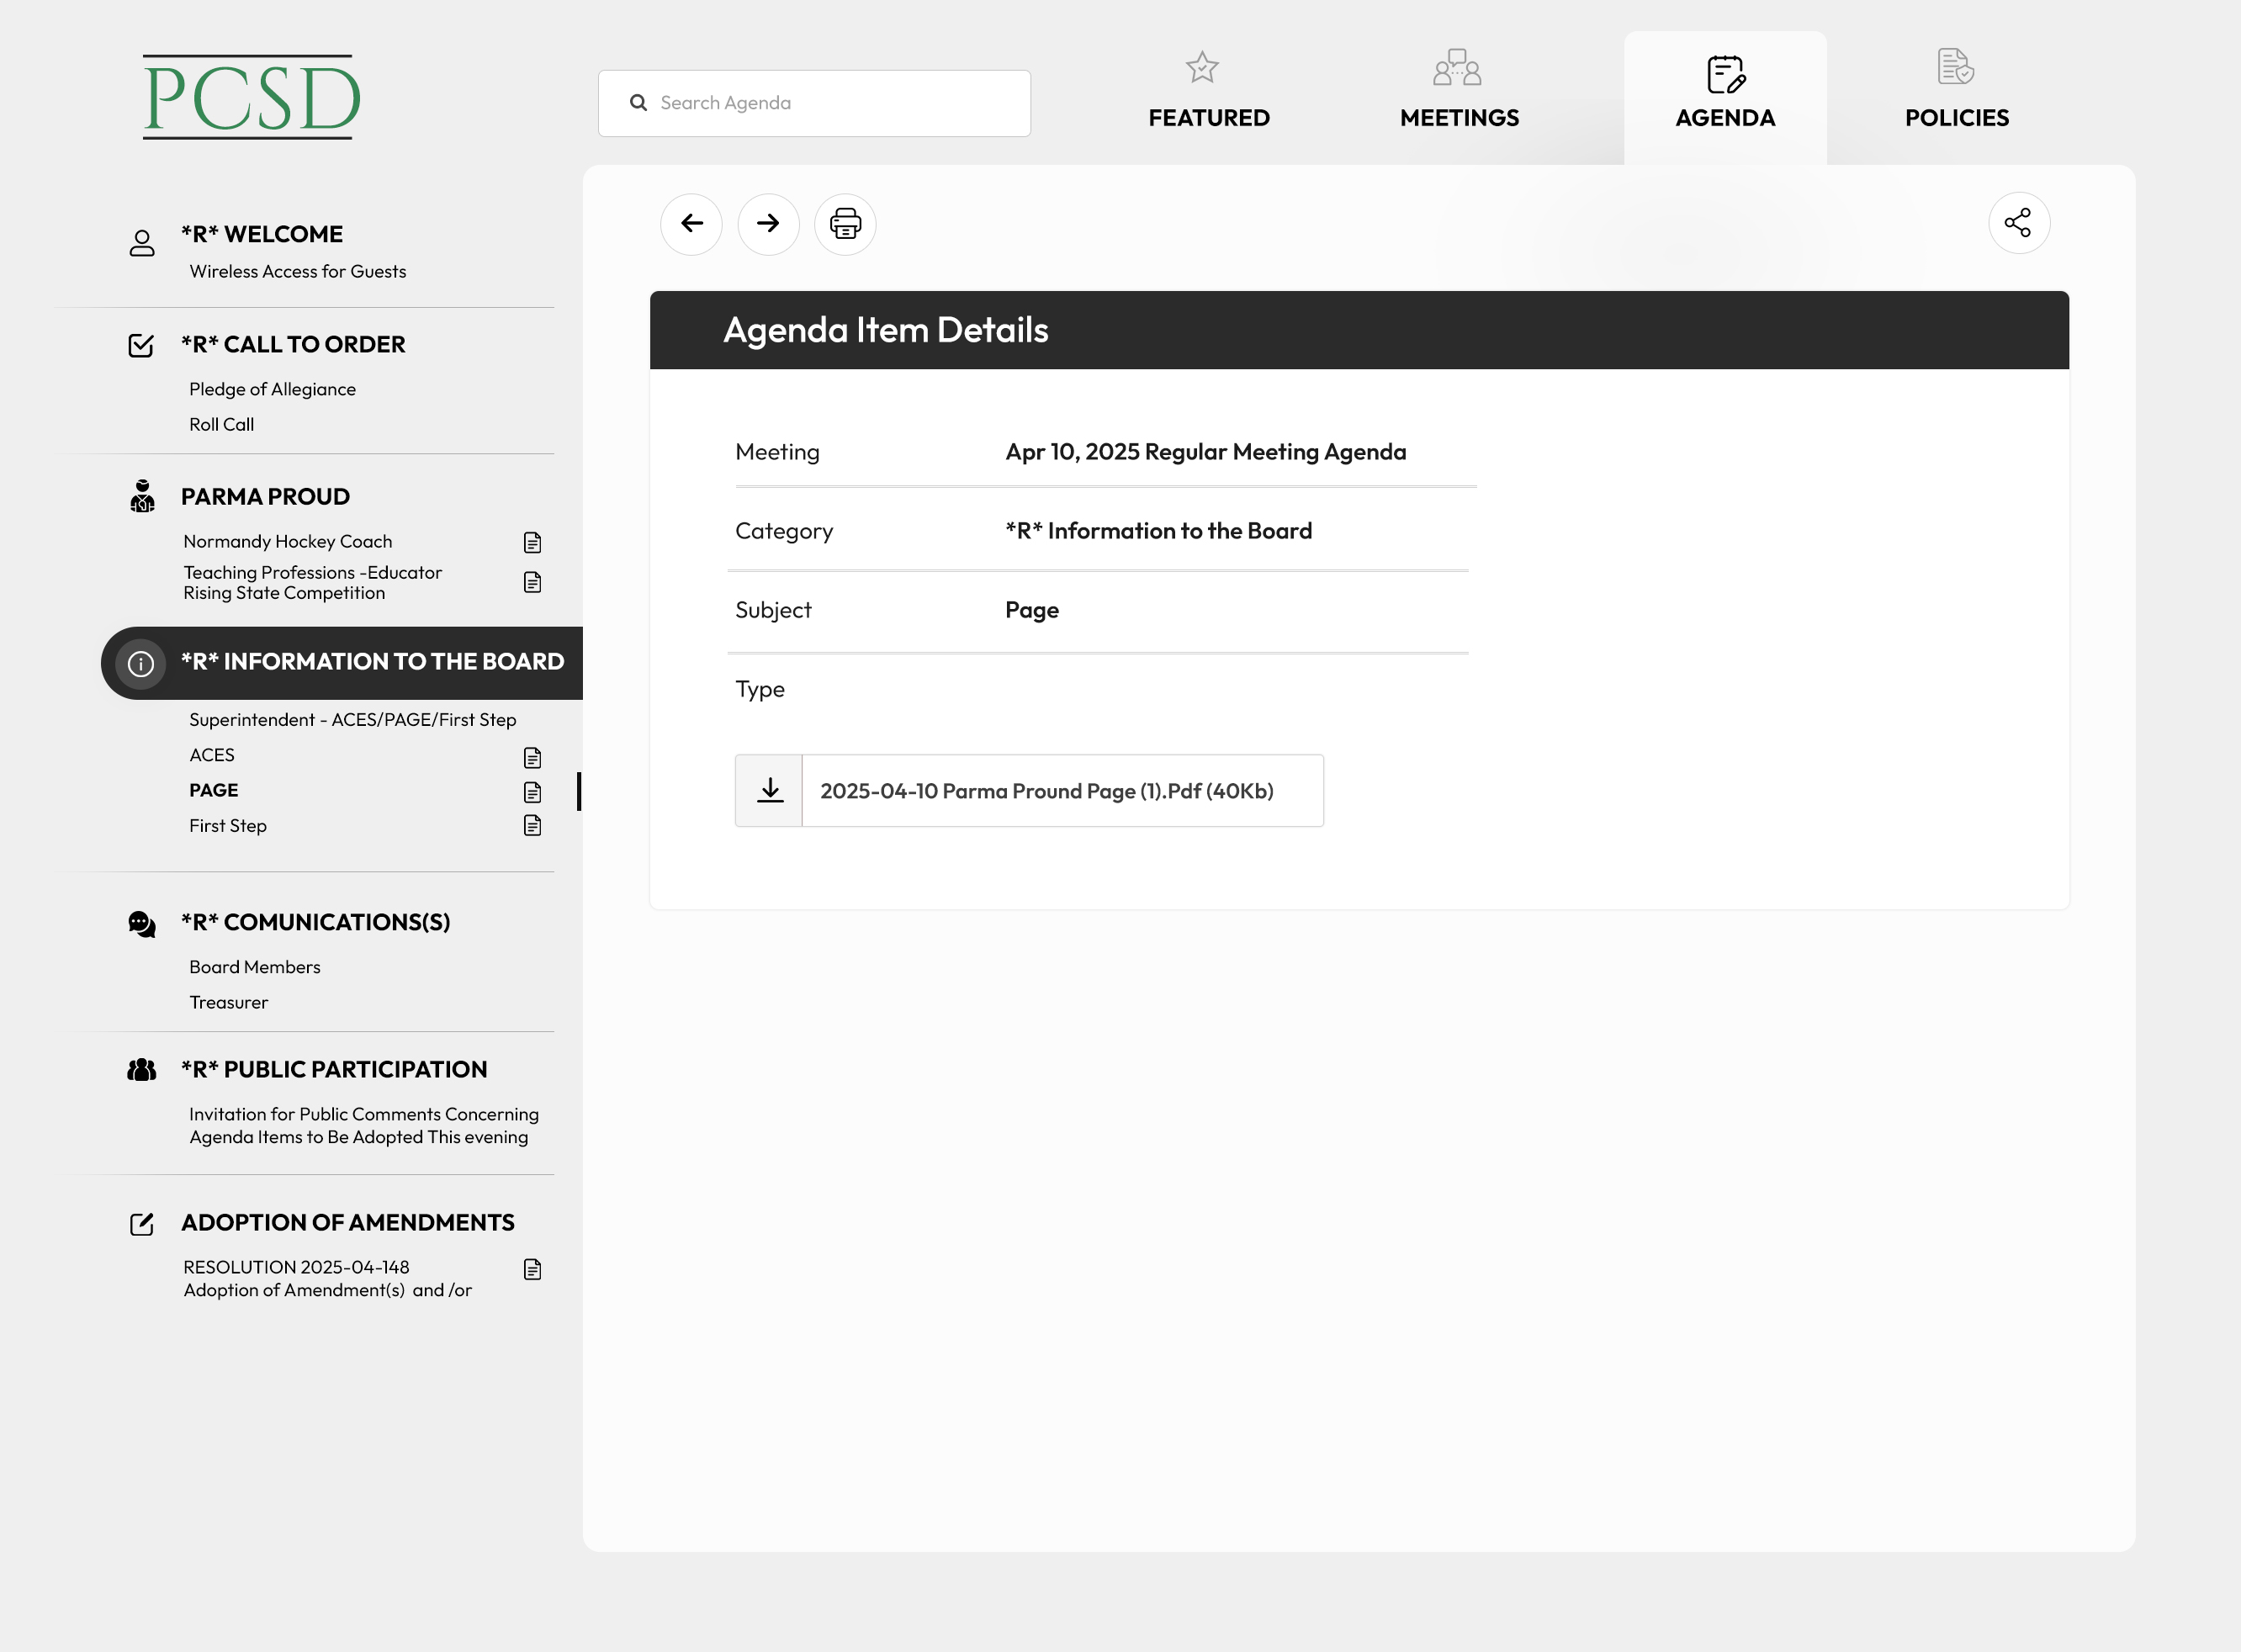Expand *R* PUBLIC PARTICIPATION section

coord(334,1070)
